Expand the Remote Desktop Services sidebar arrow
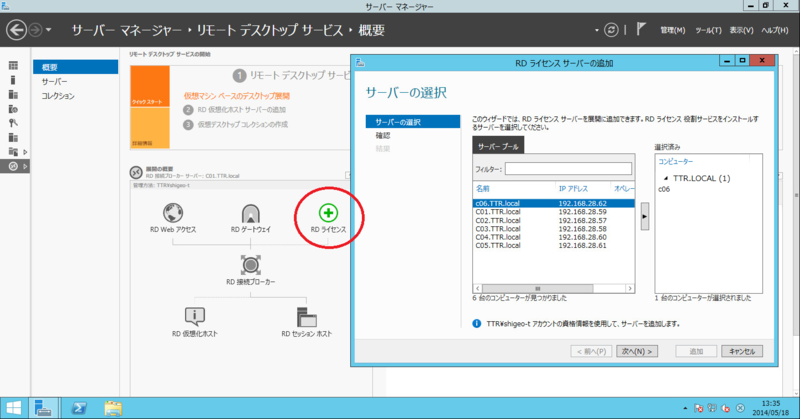The width and height of the screenshot is (800, 419). [x=25, y=166]
